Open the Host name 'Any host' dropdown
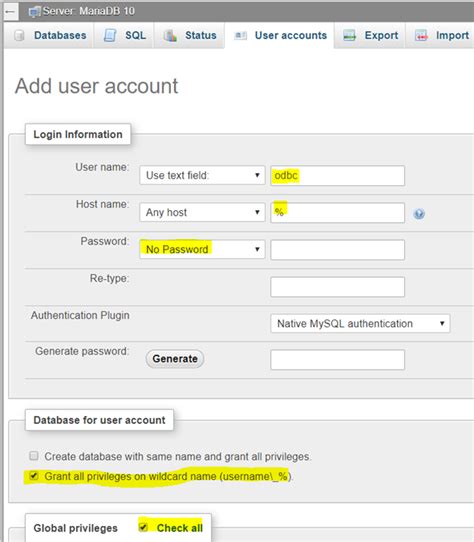 pyautogui.click(x=202, y=212)
